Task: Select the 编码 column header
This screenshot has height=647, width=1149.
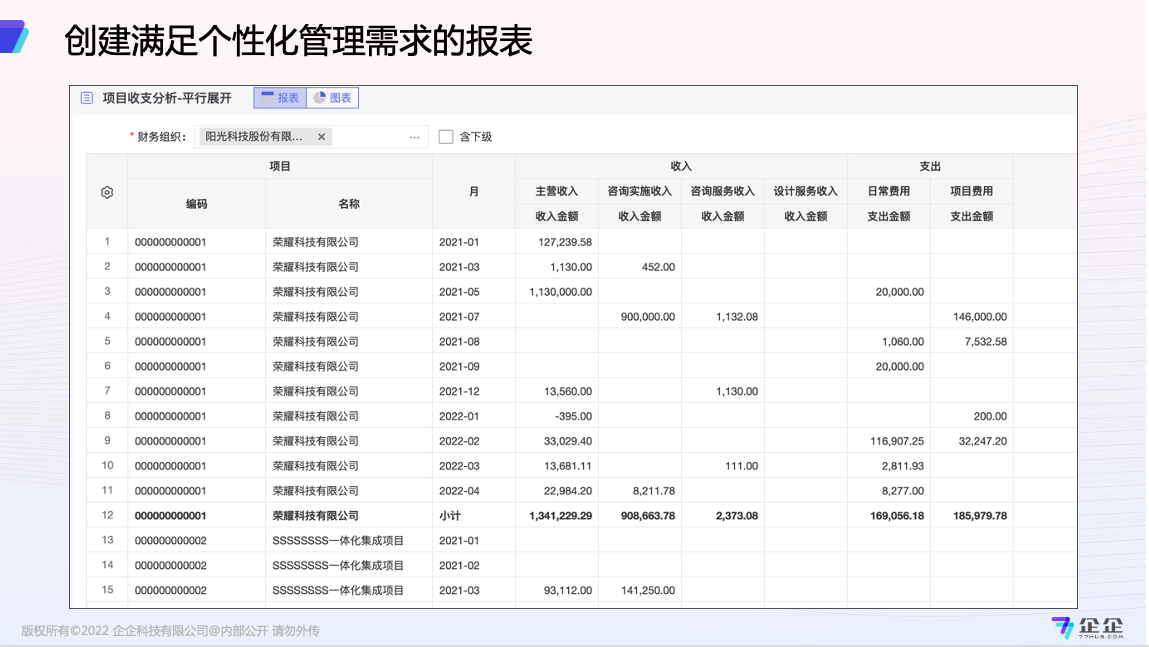Action: click(196, 204)
